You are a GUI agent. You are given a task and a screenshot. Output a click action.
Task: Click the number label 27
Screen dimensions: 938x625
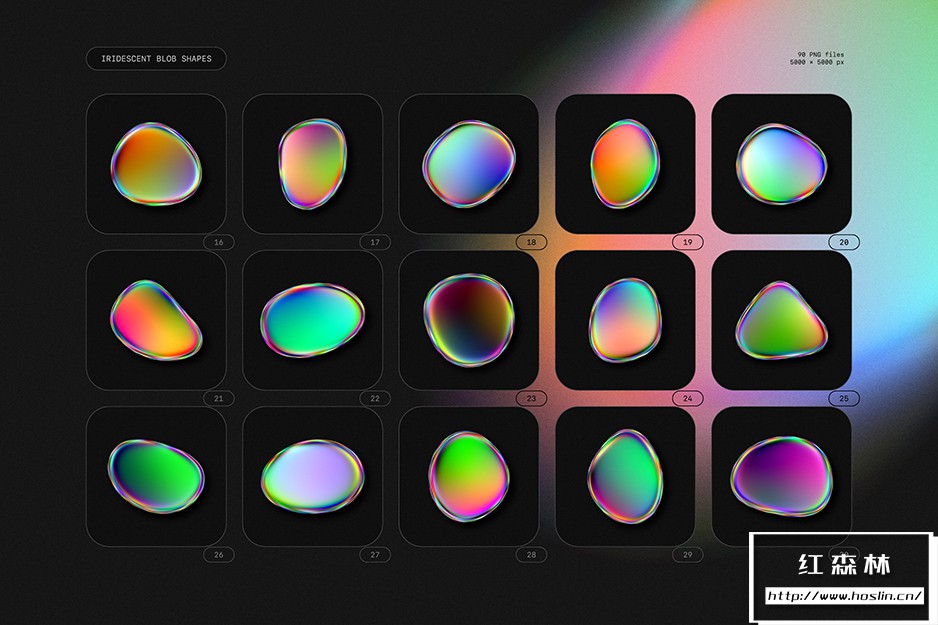point(375,555)
